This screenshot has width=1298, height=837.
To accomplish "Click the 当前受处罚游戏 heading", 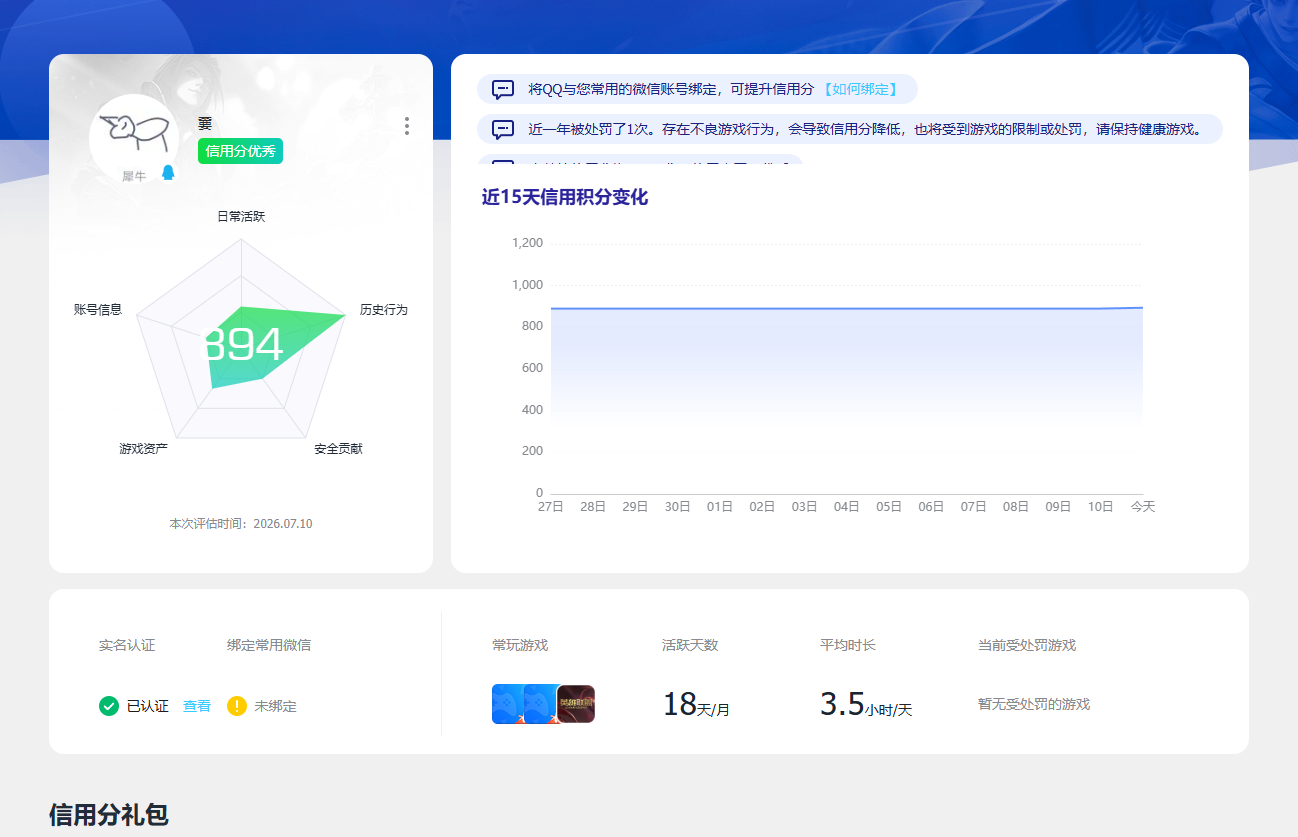I will (x=1027, y=645).
